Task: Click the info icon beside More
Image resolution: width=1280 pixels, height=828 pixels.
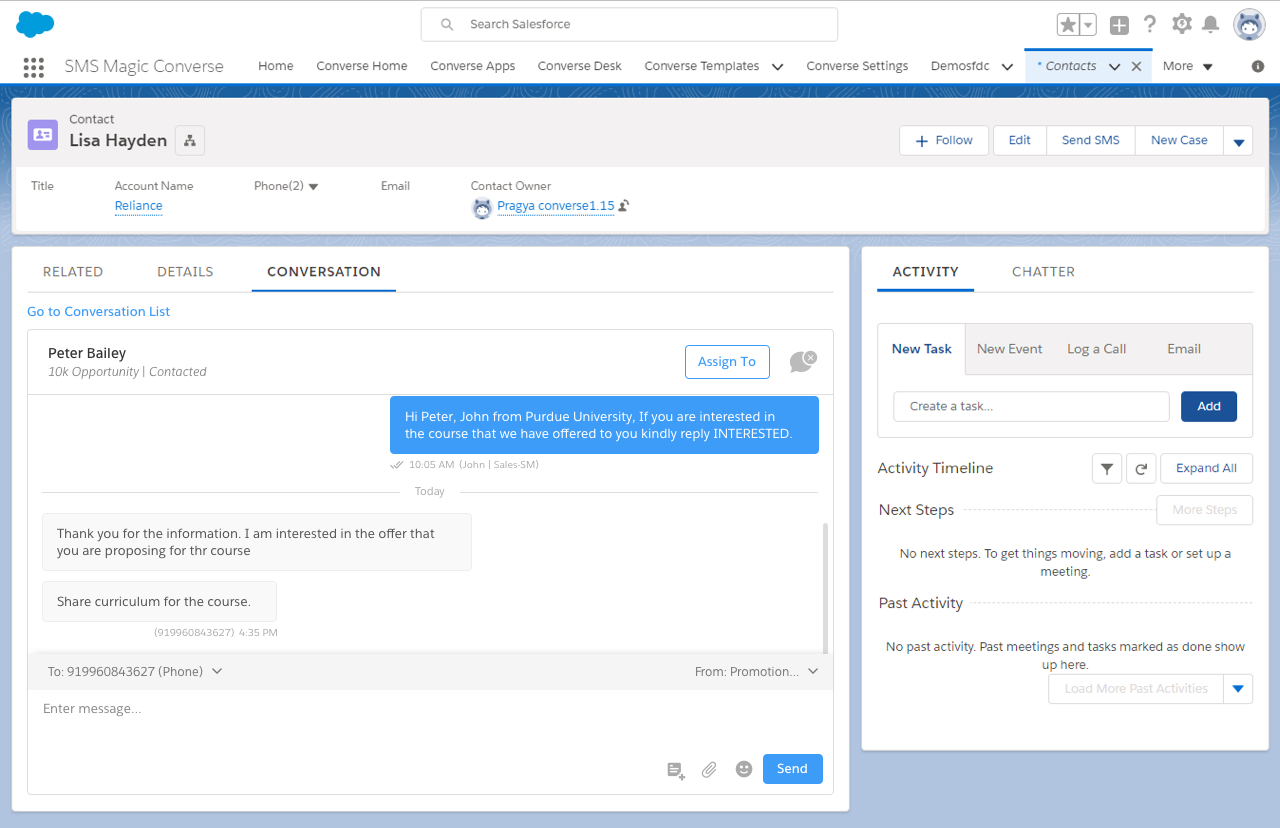Action: pyautogui.click(x=1258, y=66)
